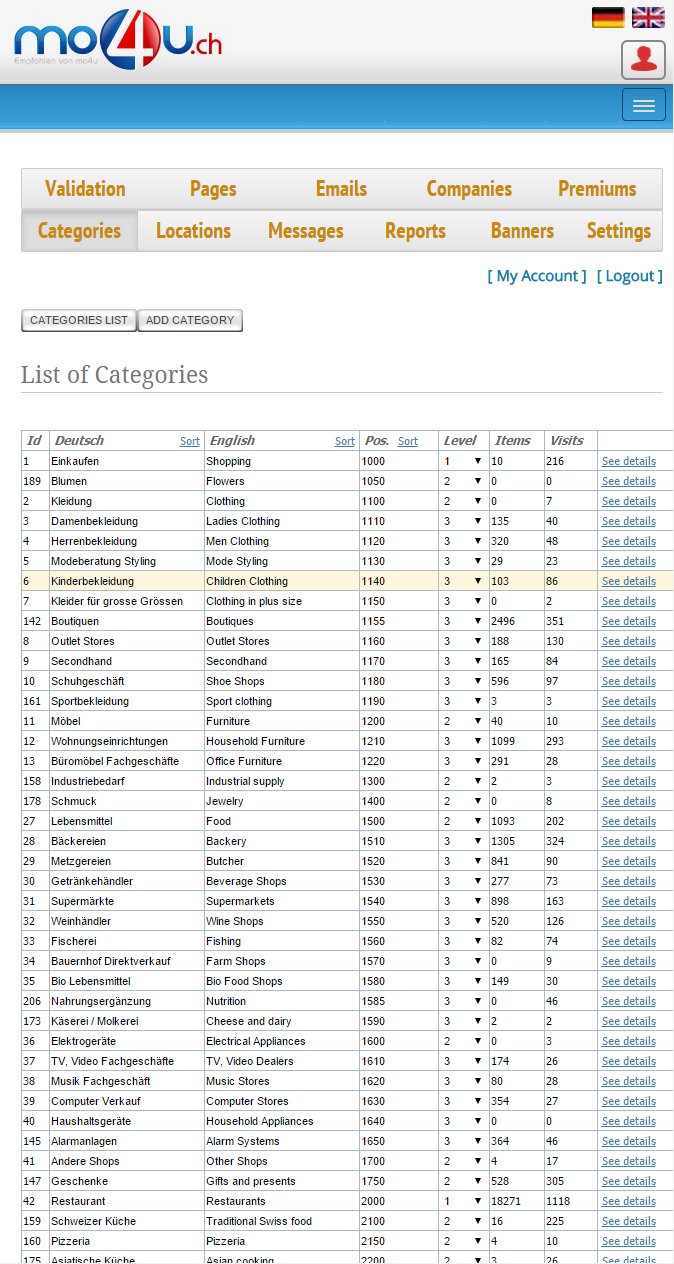Open the Validation tab
The width and height of the screenshot is (674, 1264).
click(85, 189)
